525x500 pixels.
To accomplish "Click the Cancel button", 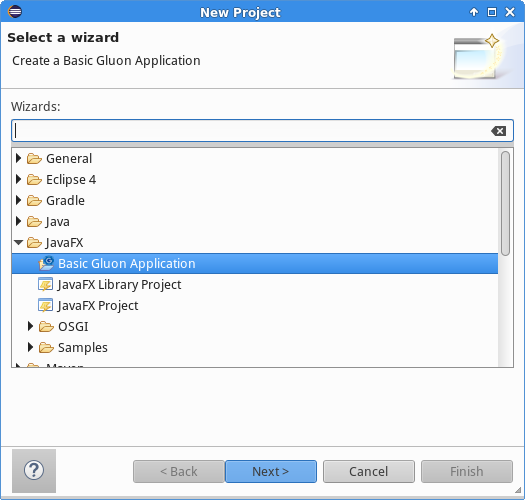I will tap(369, 472).
